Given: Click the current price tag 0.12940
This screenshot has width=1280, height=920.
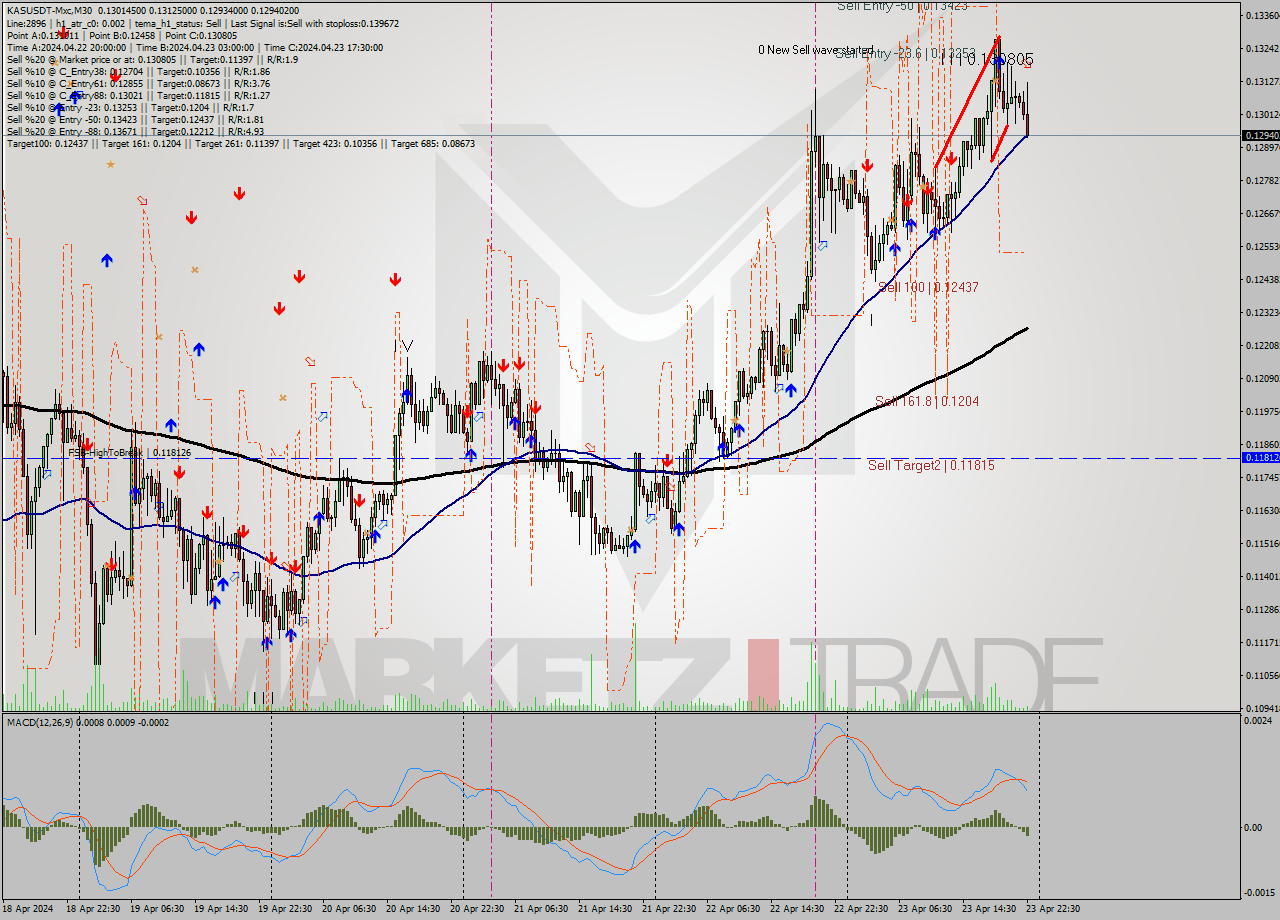Looking at the screenshot, I should point(1259,135).
